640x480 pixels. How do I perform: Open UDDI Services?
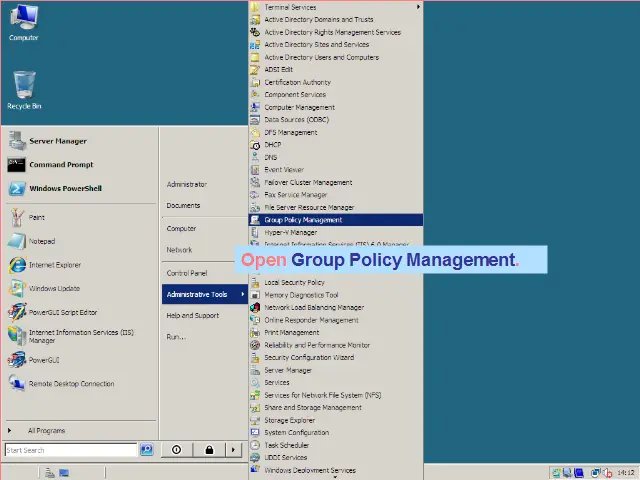coord(336,458)
